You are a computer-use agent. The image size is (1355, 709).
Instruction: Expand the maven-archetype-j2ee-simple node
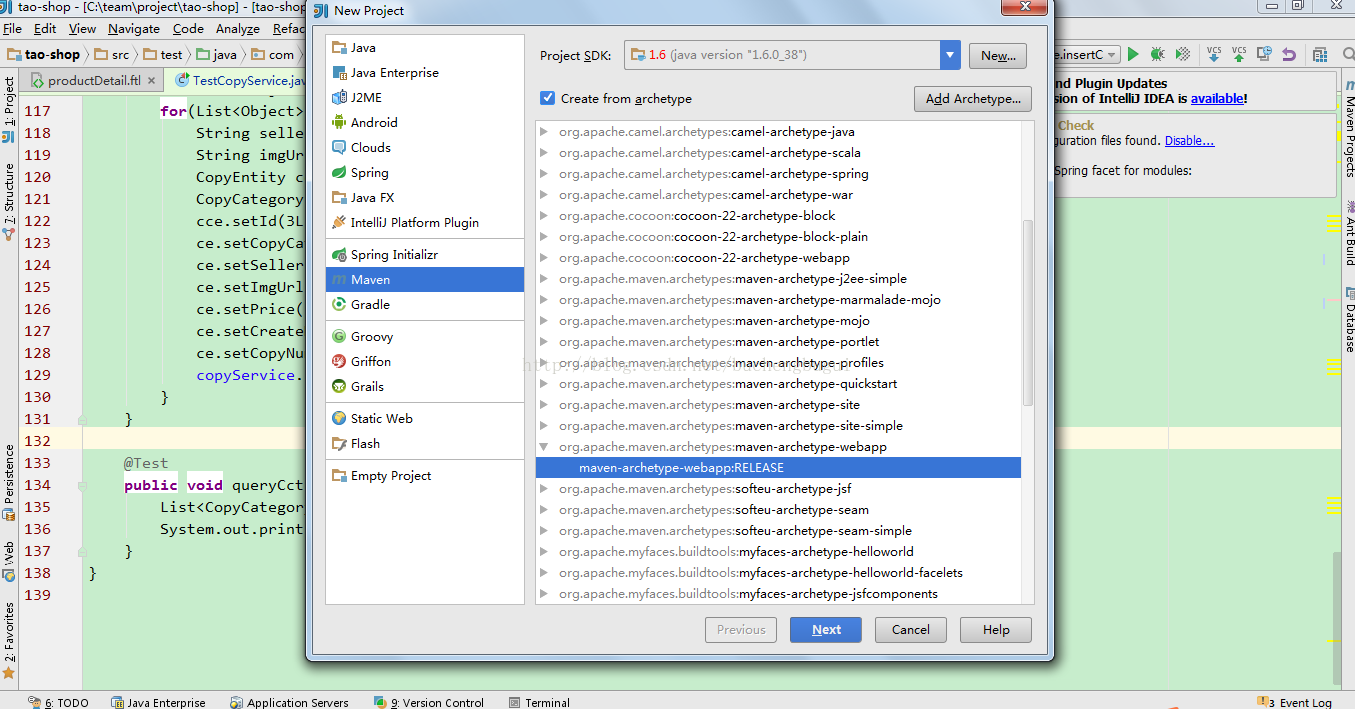coord(544,279)
